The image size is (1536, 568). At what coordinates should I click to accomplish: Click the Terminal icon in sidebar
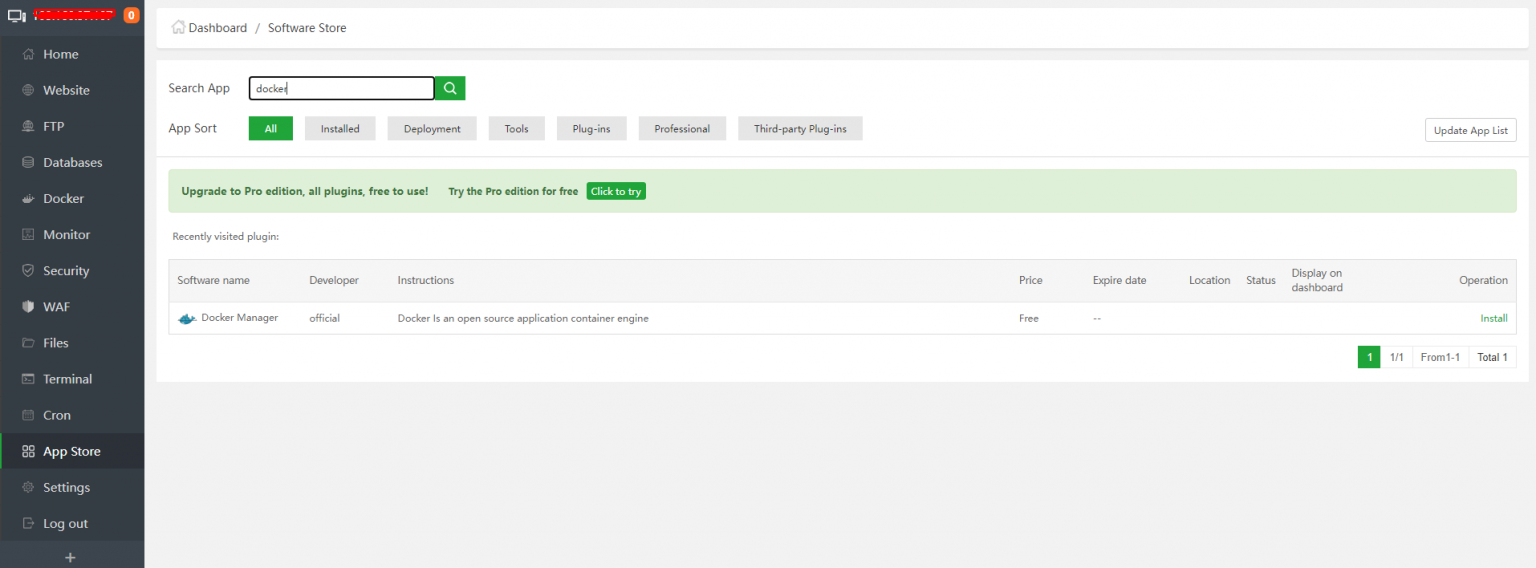pos(28,379)
